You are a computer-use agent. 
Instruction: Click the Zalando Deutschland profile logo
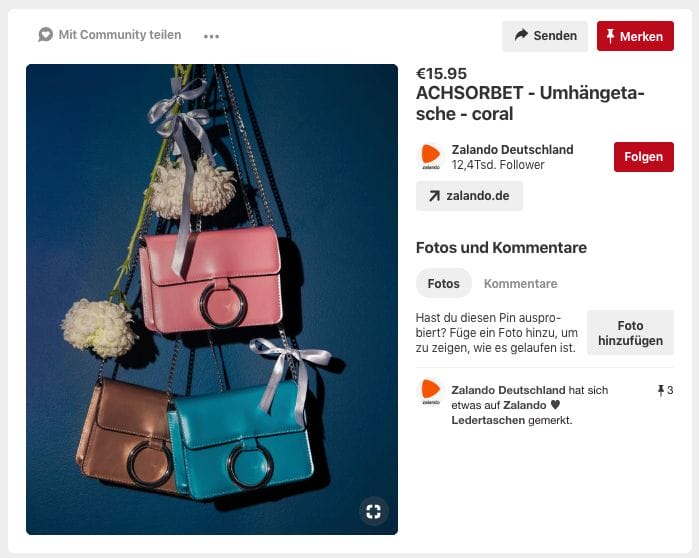(x=431, y=156)
